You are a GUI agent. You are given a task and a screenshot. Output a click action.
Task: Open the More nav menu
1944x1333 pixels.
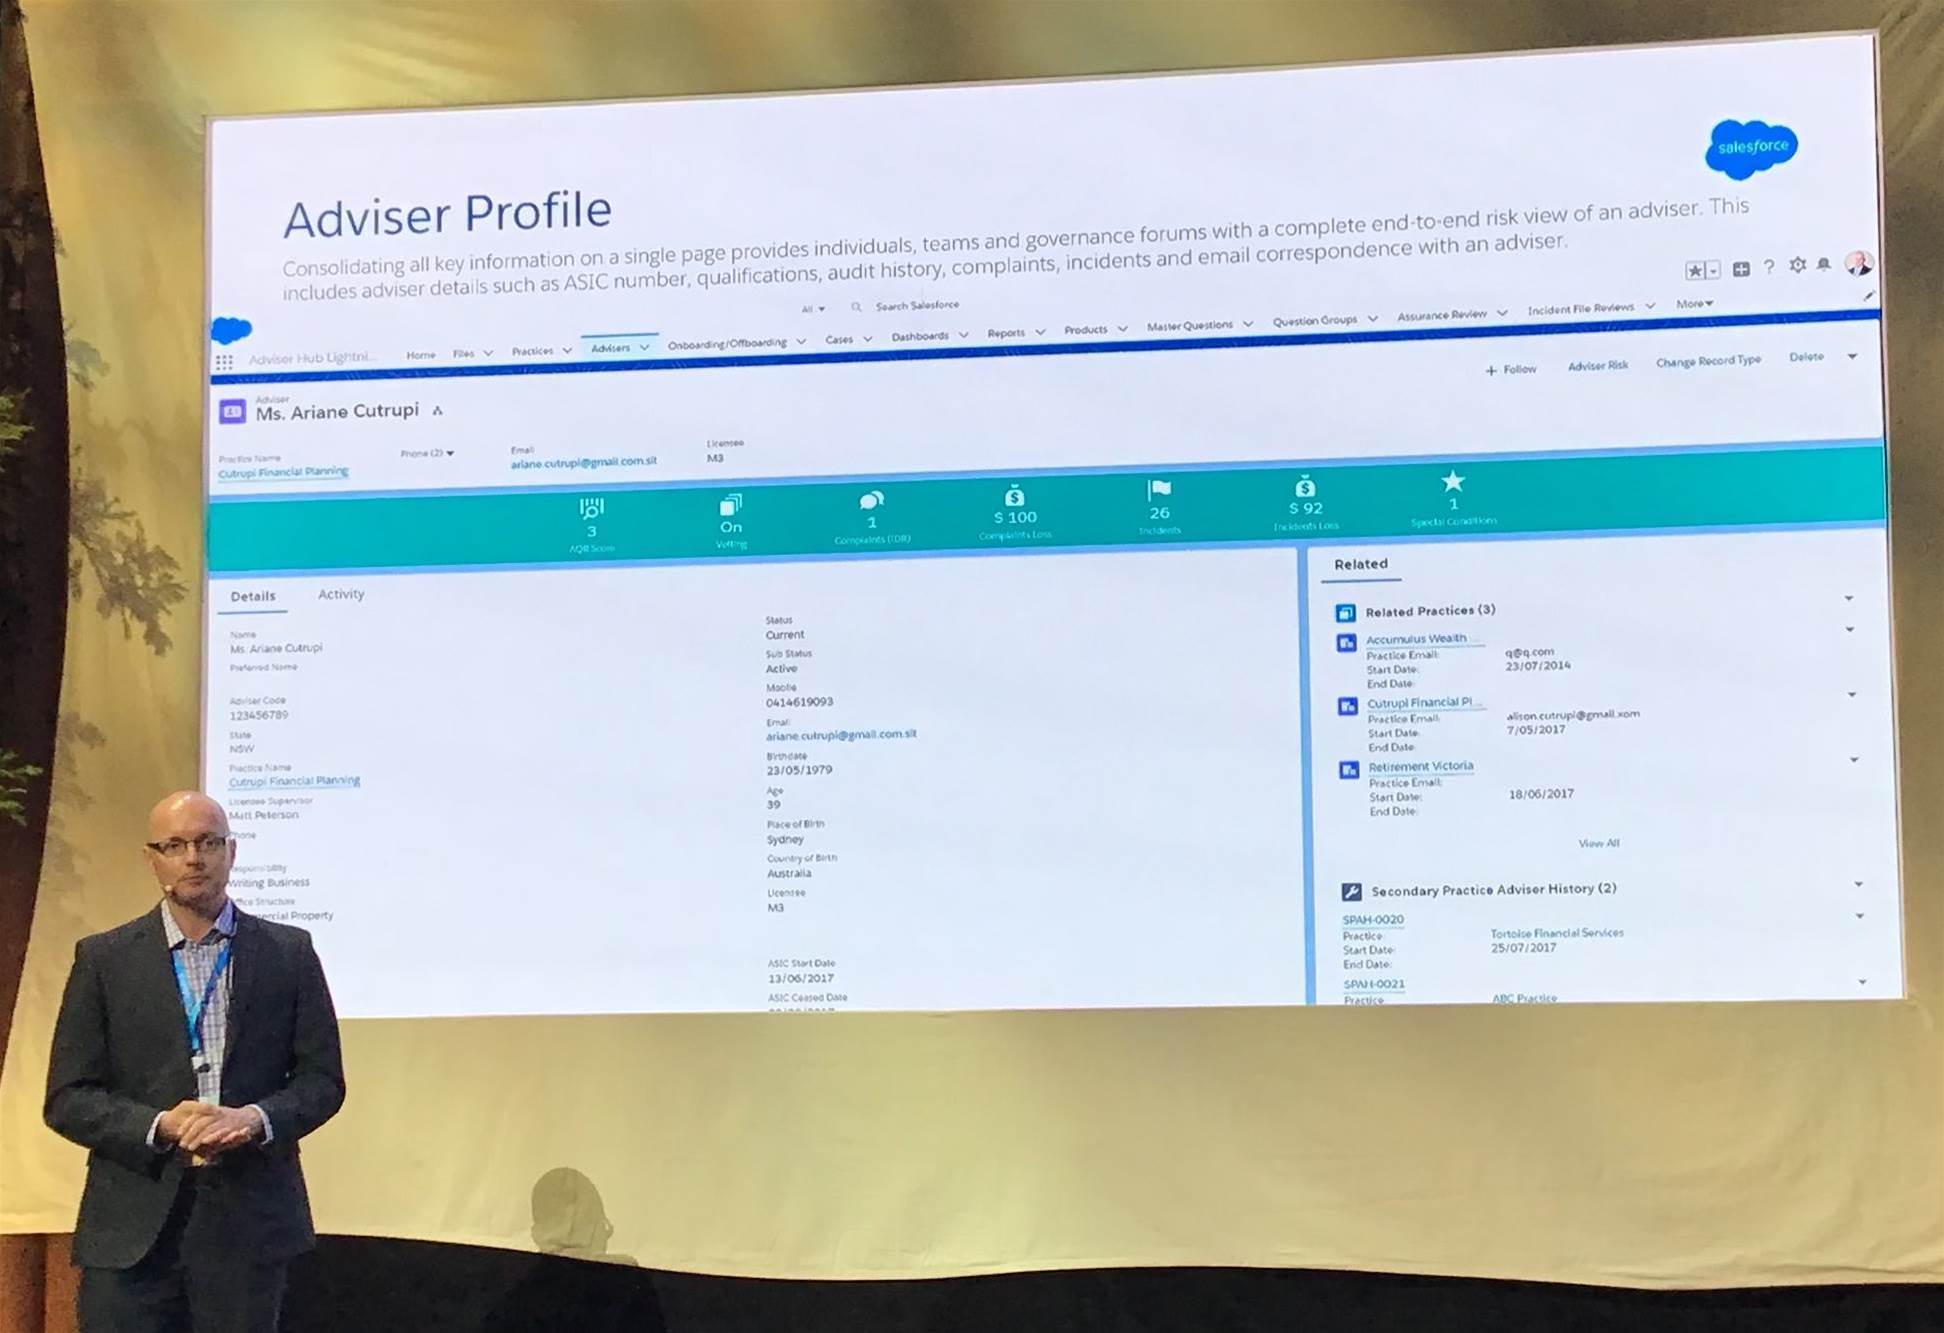point(1695,303)
